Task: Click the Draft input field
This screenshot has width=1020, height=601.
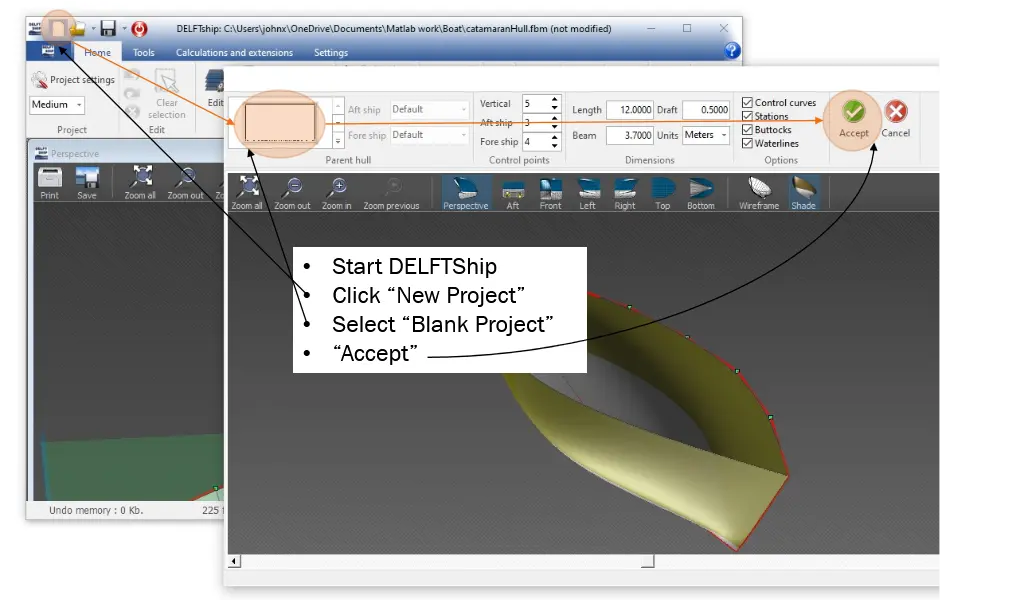Action: [x=706, y=110]
